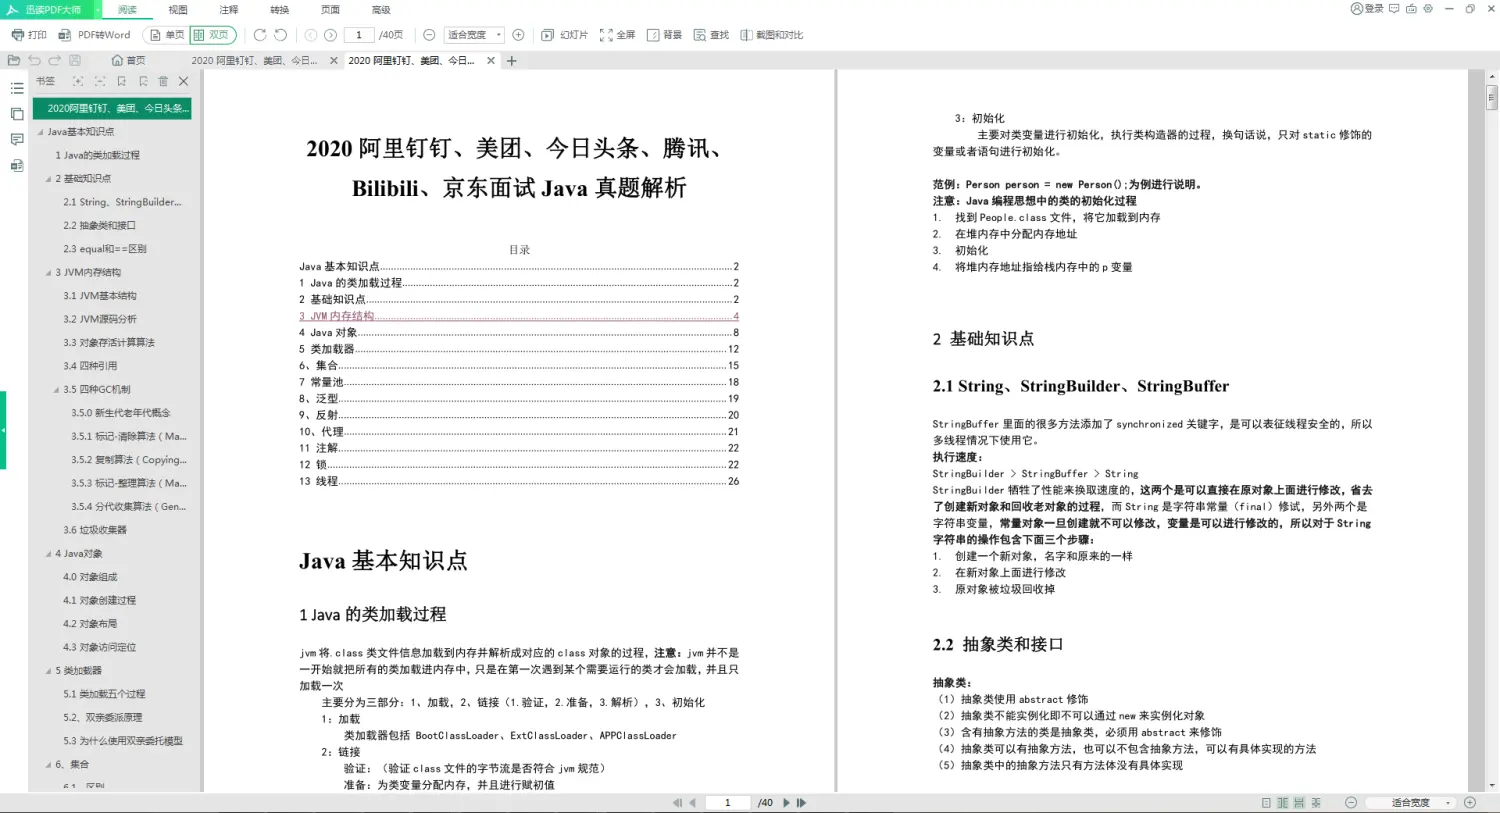This screenshot has width=1500, height=813.
Task: Switch to 双页 double page view
Action: [212, 35]
